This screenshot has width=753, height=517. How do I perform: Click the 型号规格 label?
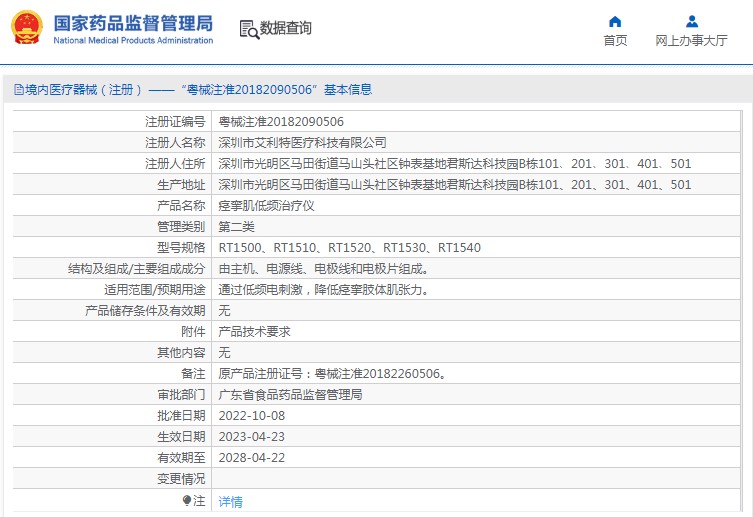coord(182,248)
